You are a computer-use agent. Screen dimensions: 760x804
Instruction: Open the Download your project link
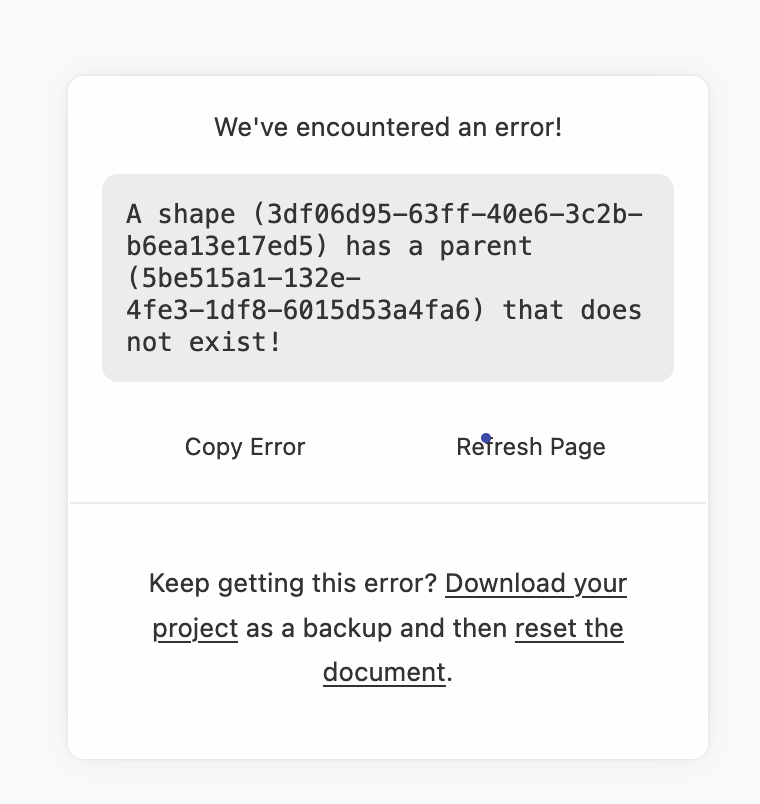[x=536, y=583]
